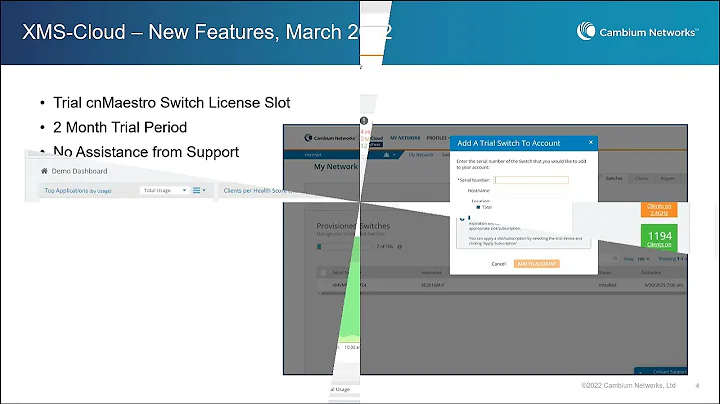Viewport: 720px width, 404px height.
Task: Switch to the Switches tab
Action: coord(614,178)
